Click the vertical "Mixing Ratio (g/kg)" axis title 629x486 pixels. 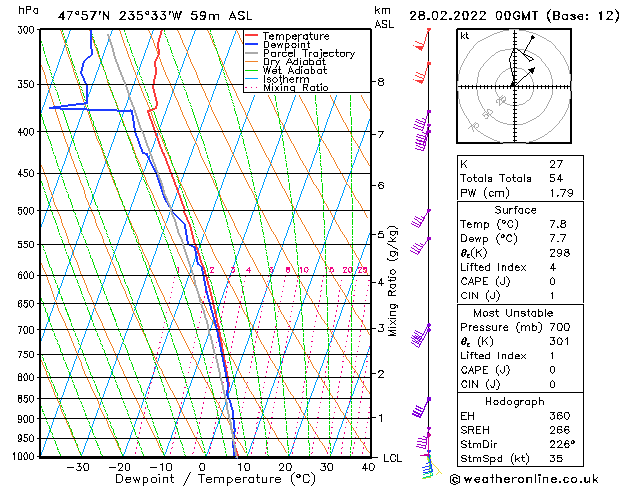coord(392,281)
